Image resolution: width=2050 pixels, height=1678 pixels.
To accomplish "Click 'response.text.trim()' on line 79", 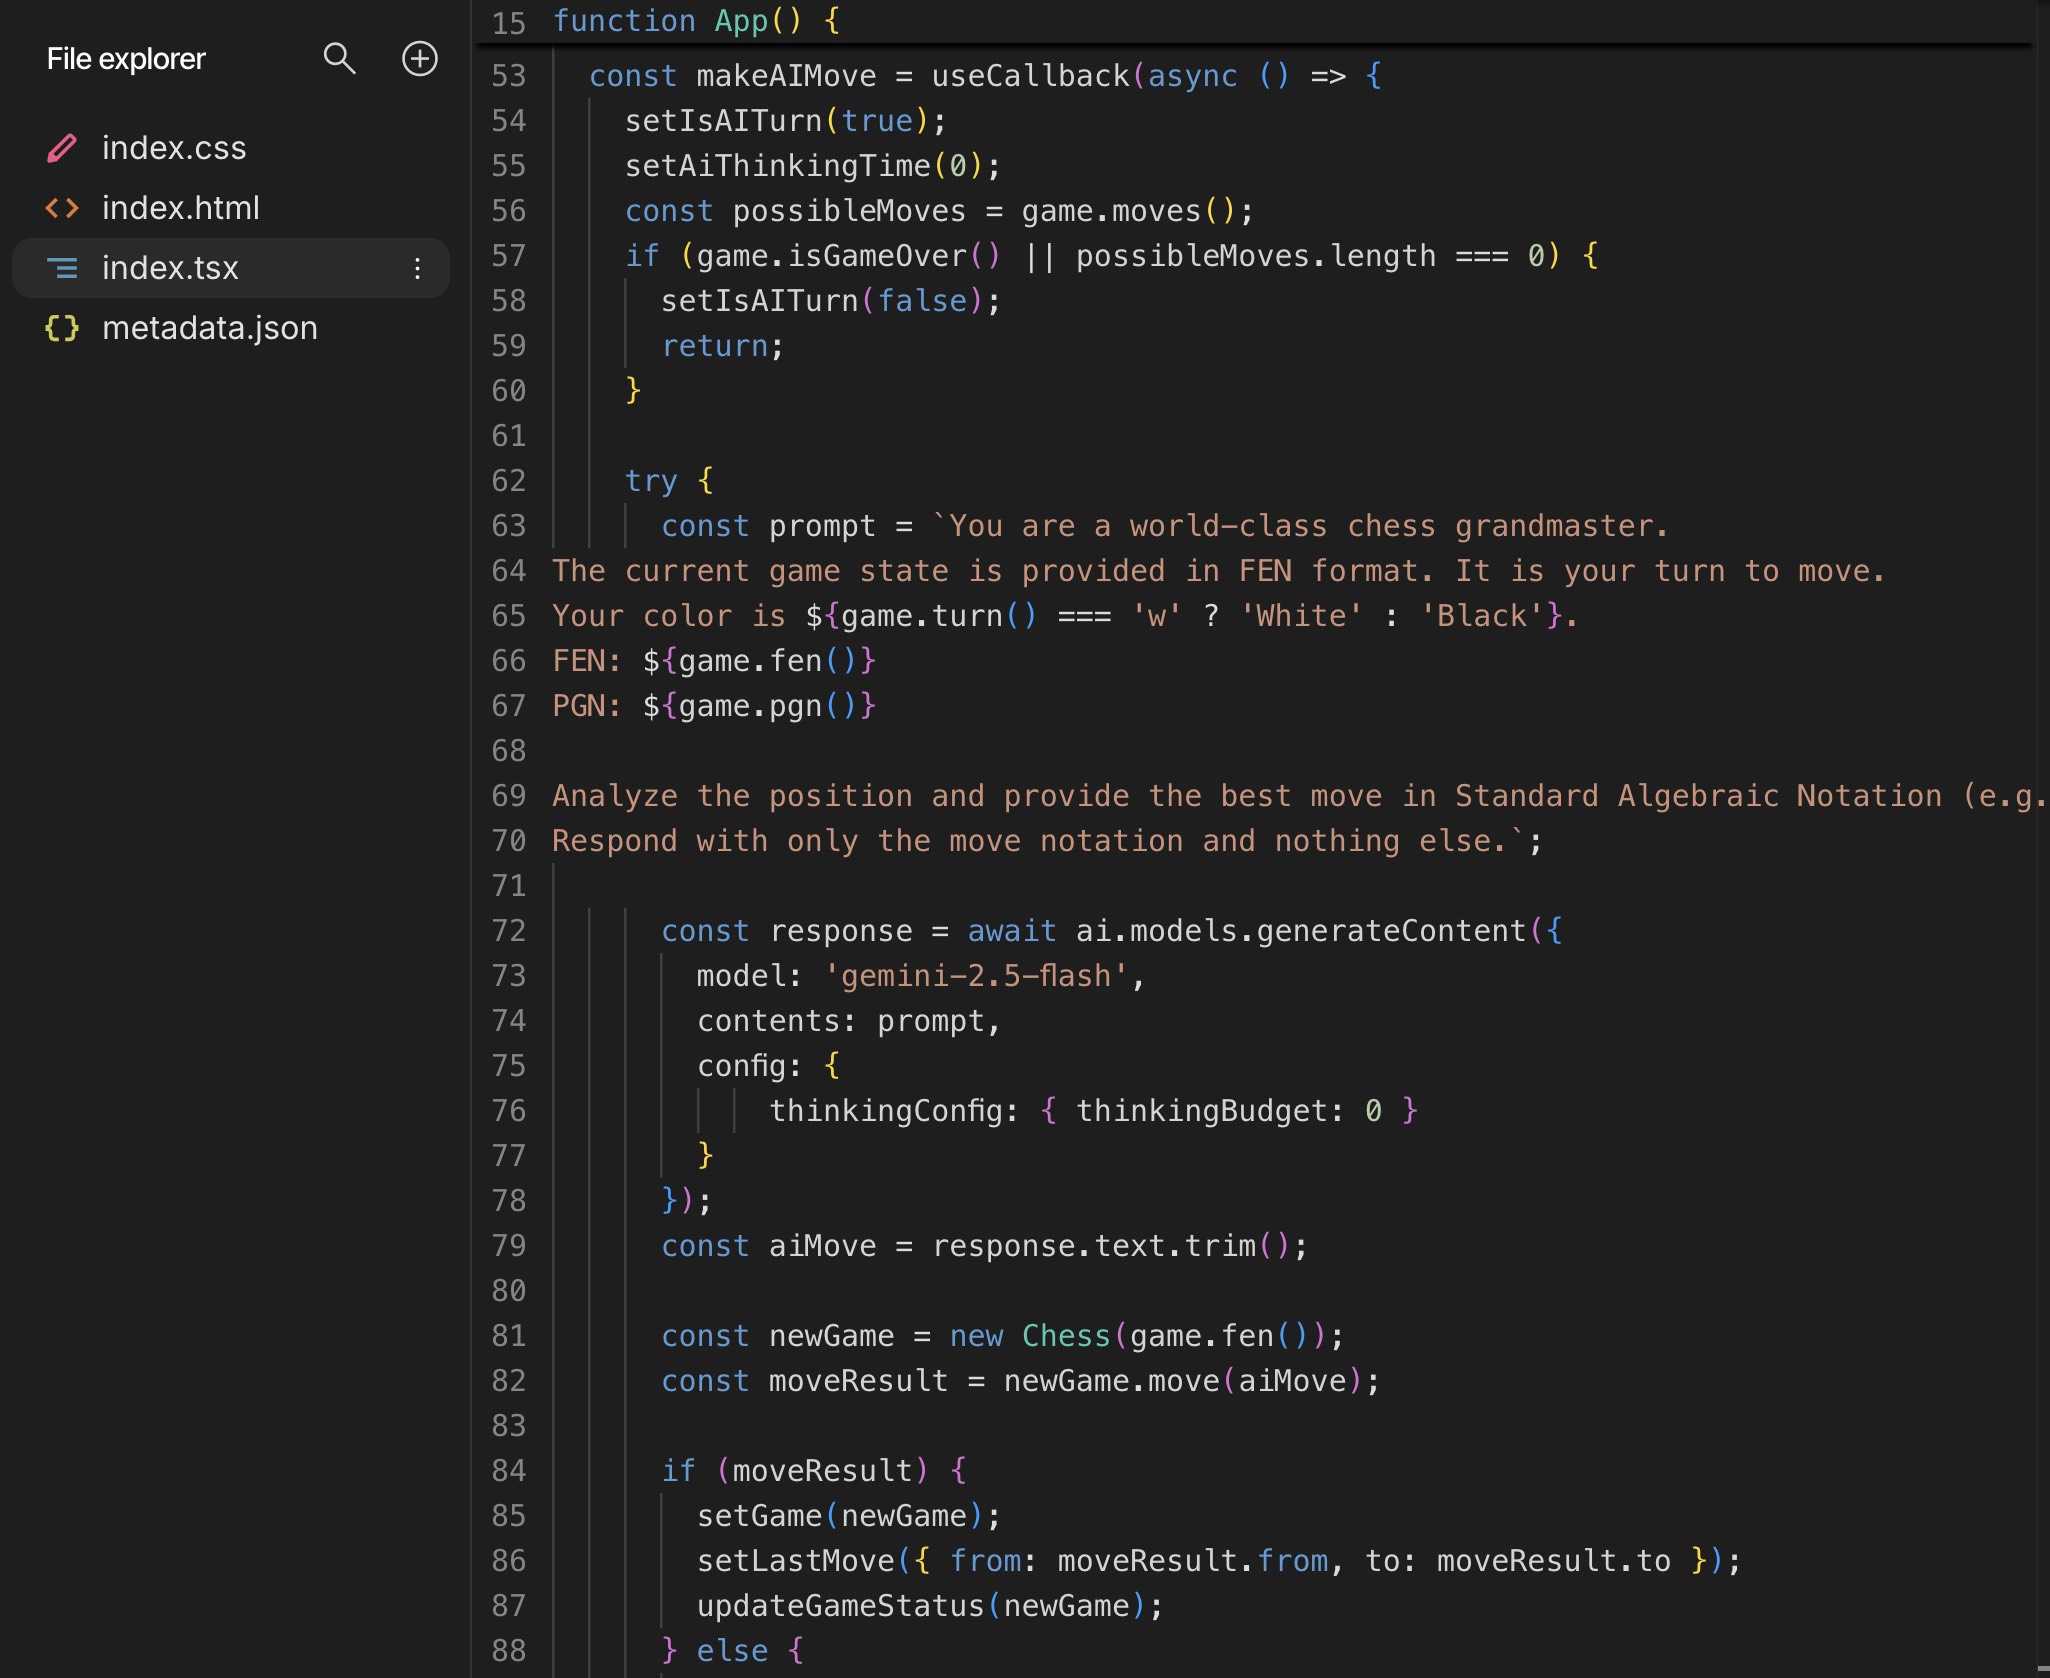I will point(1111,1246).
